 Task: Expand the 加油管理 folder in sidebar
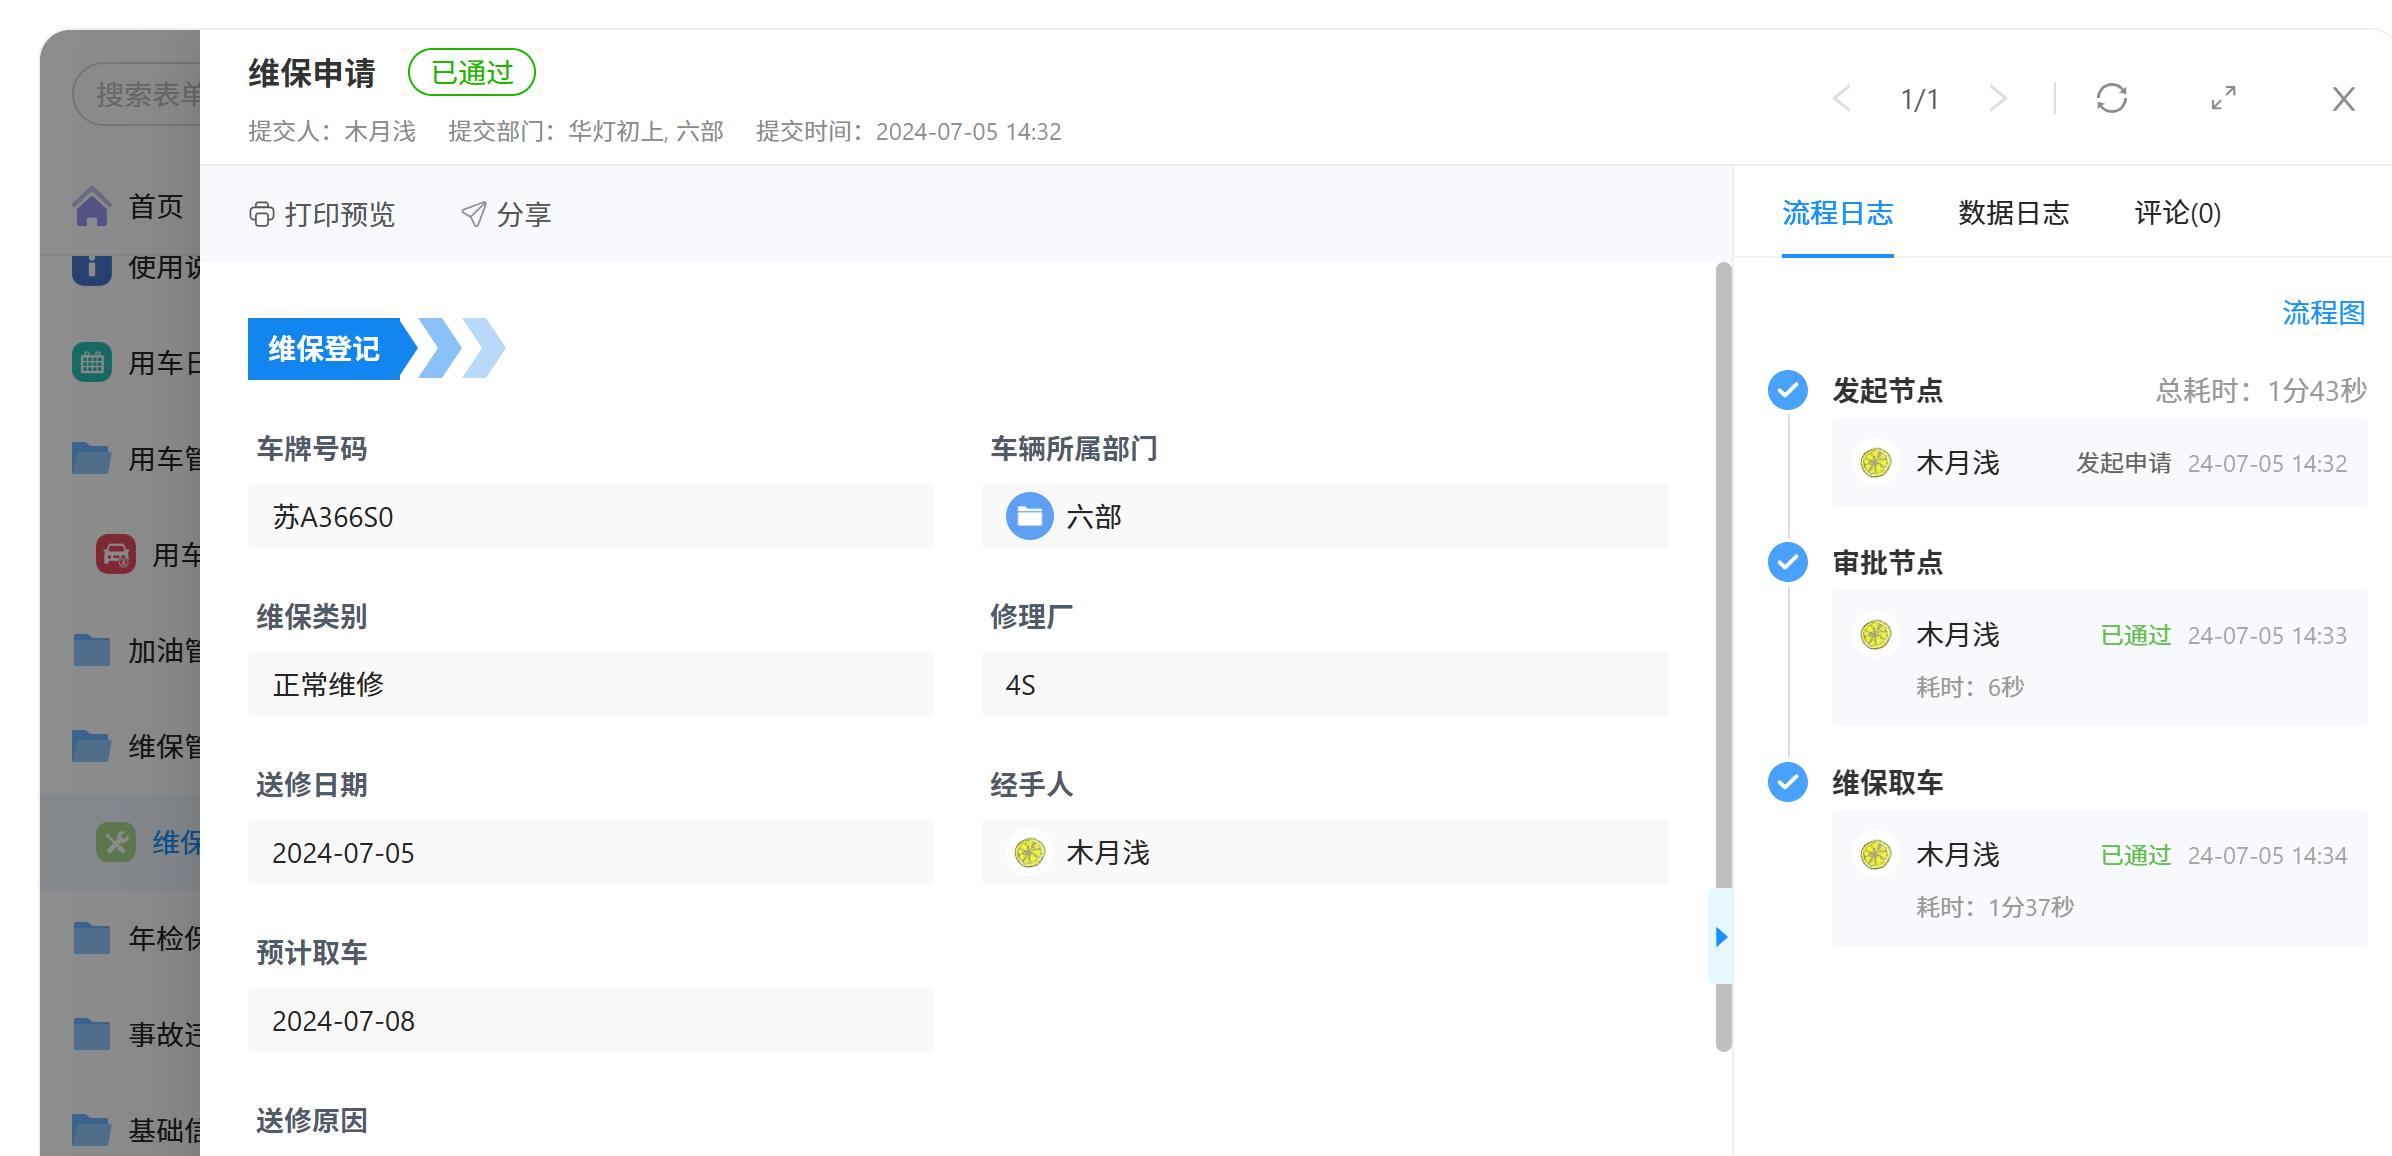[x=92, y=650]
